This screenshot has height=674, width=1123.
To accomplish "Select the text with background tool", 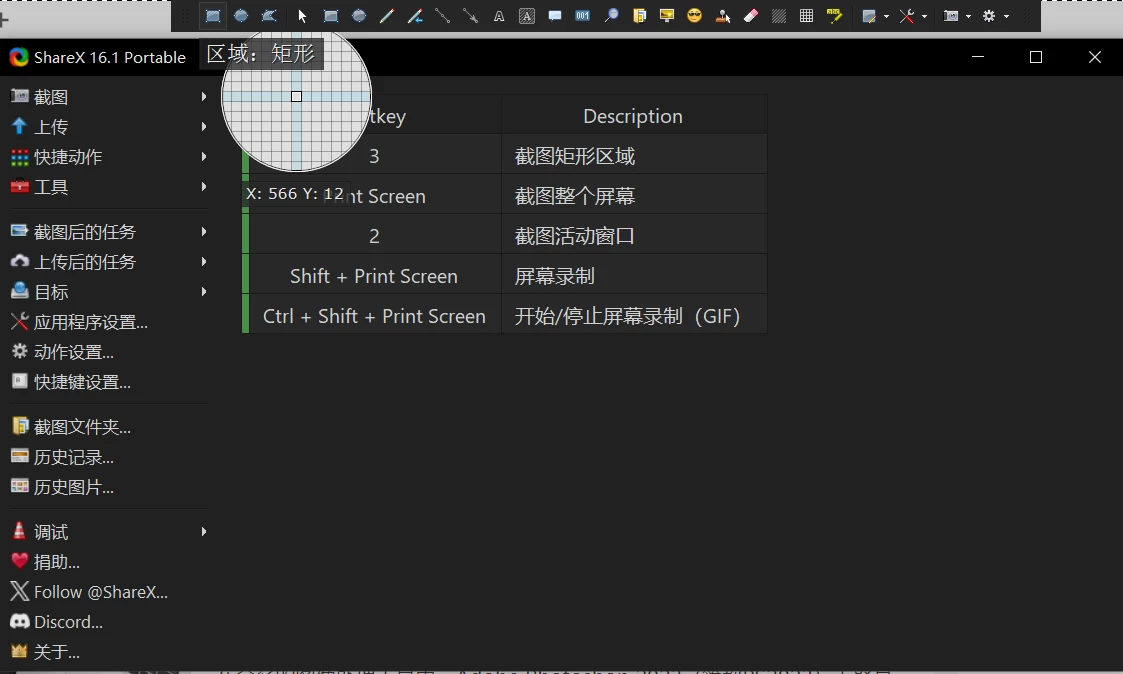I will click(527, 16).
